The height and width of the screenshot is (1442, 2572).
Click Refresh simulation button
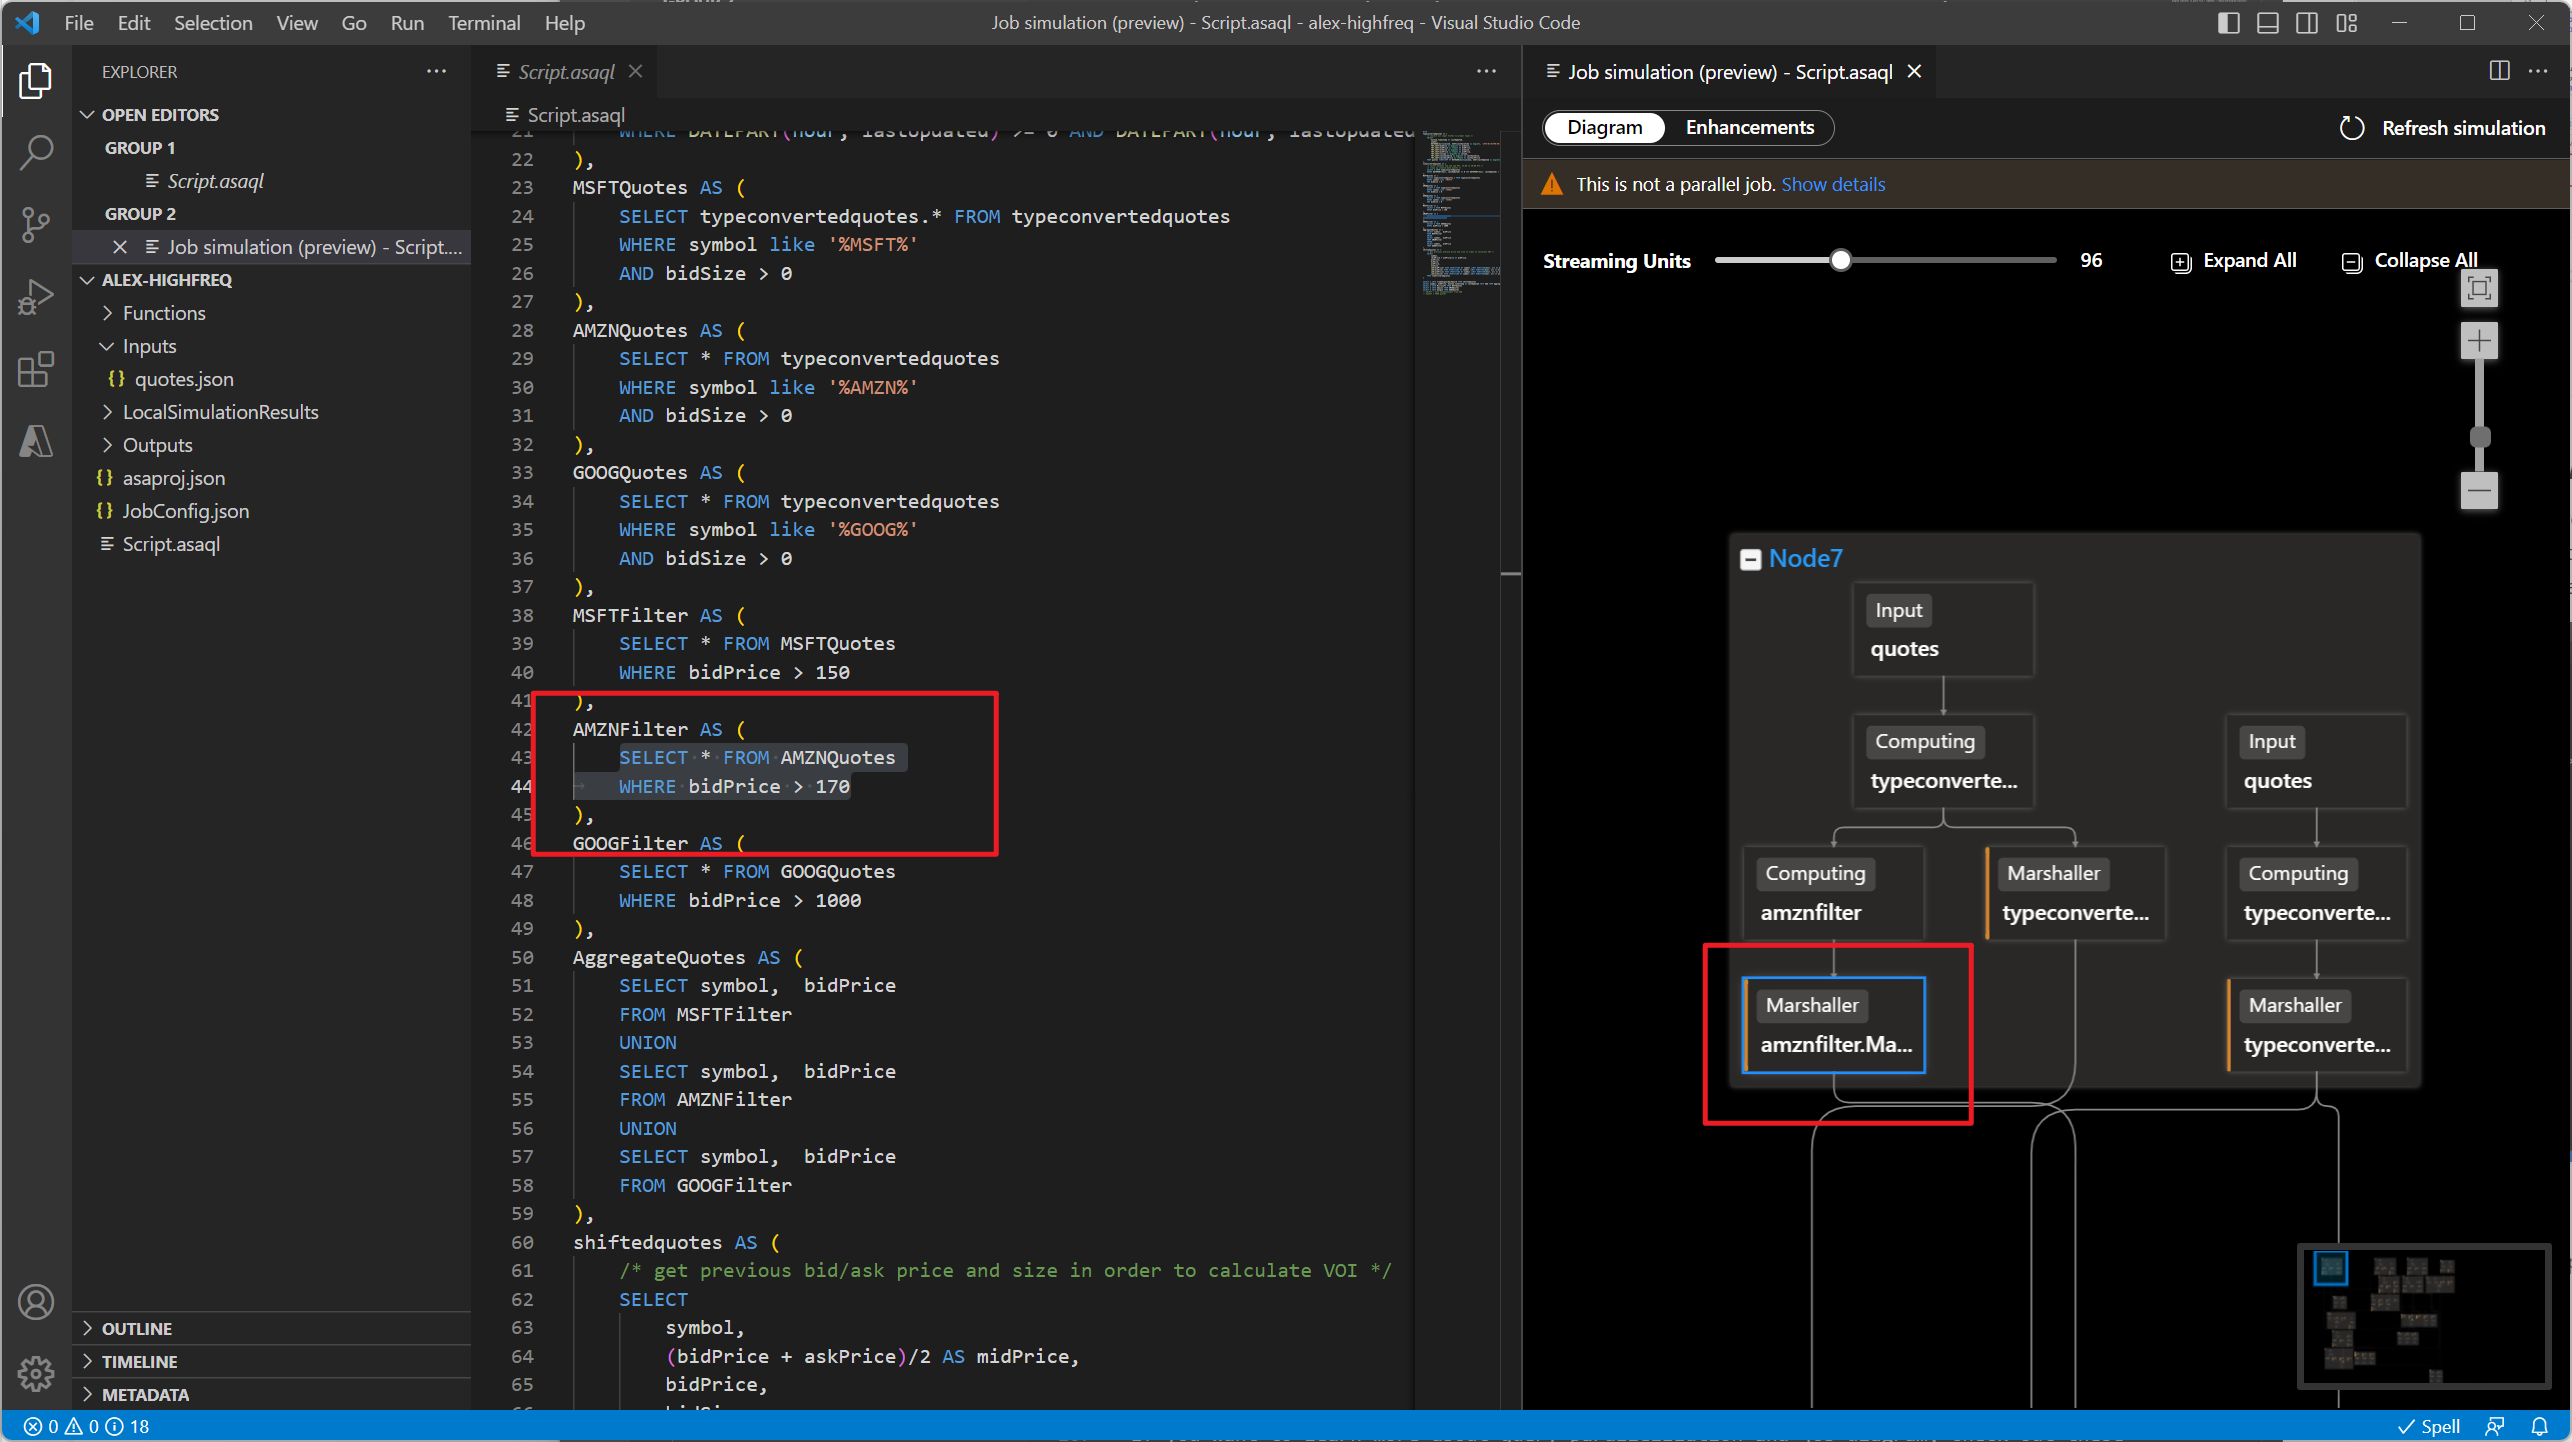pyautogui.click(x=2443, y=128)
